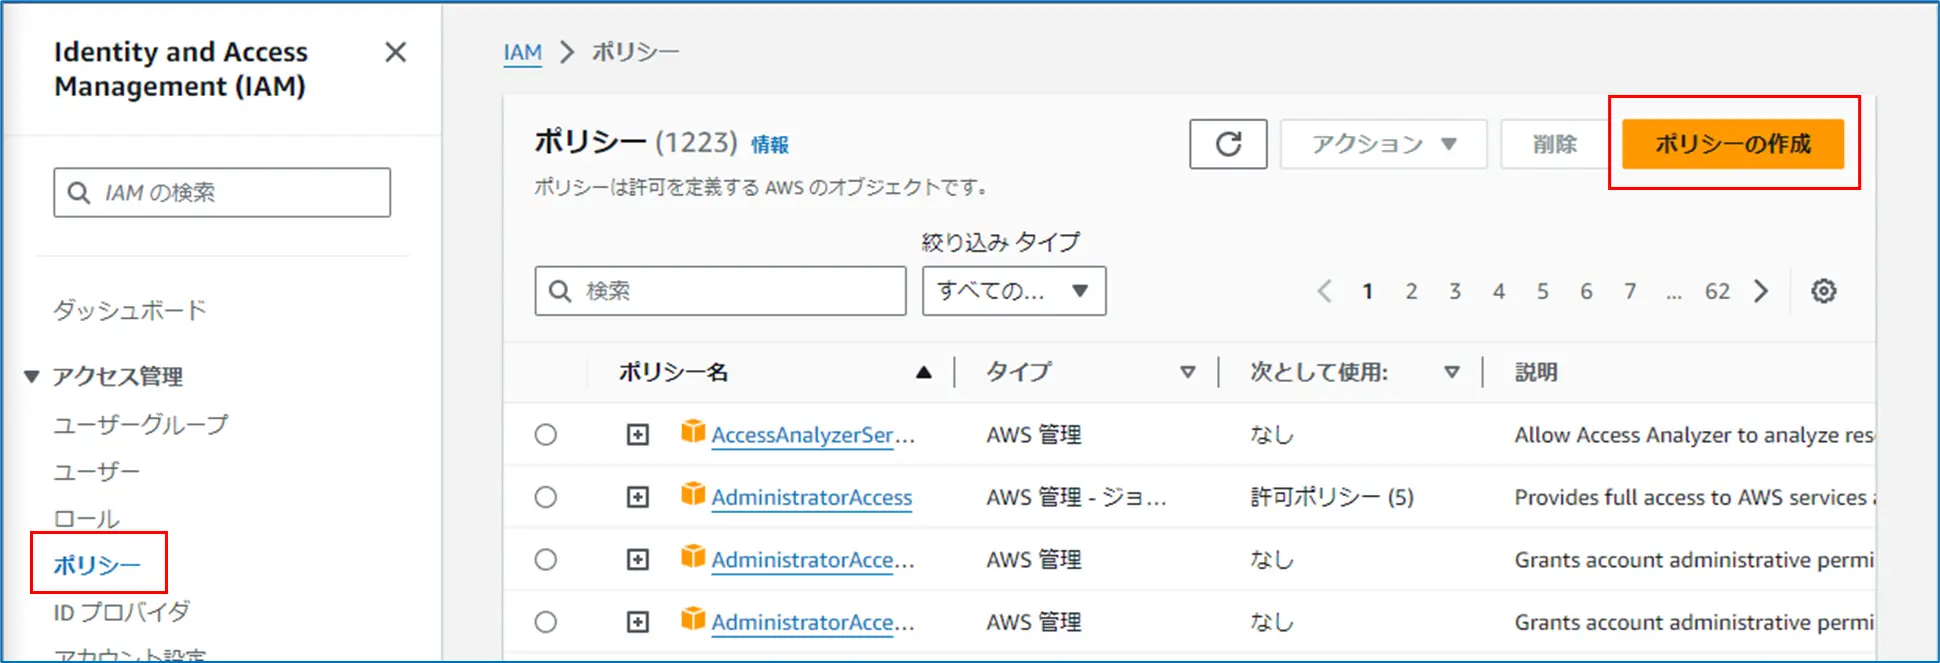Expand last visible AdministratorAcce... policy details

point(638,622)
